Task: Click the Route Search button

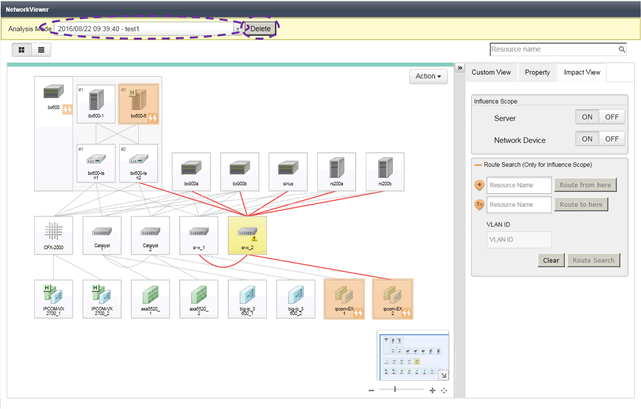Action: 593,260
